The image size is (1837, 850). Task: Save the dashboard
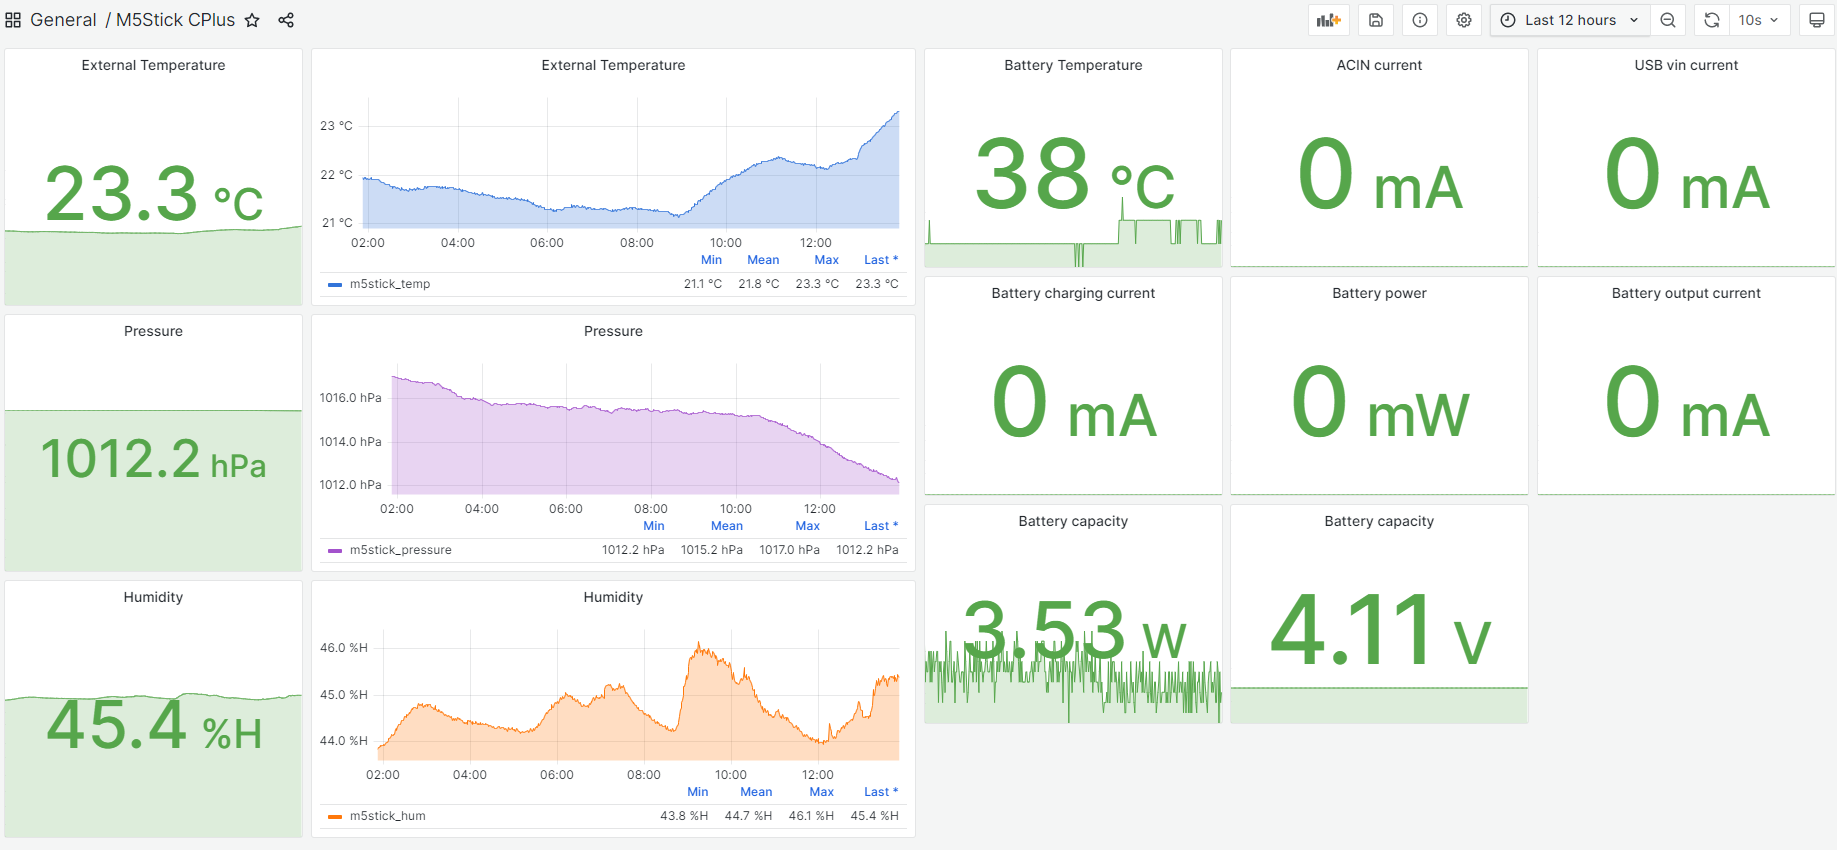[x=1376, y=20]
